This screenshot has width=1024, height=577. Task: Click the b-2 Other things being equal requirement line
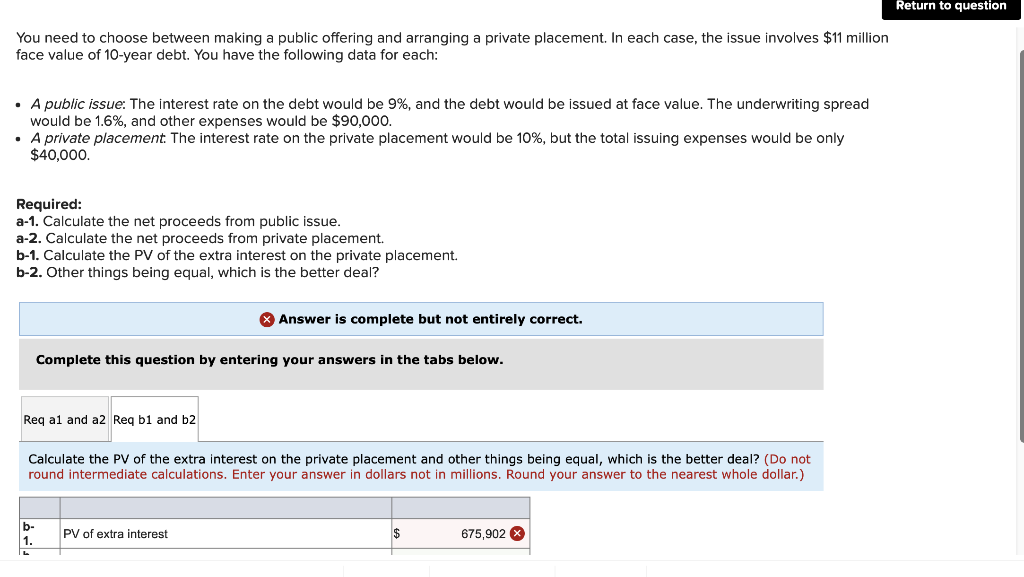pos(200,272)
